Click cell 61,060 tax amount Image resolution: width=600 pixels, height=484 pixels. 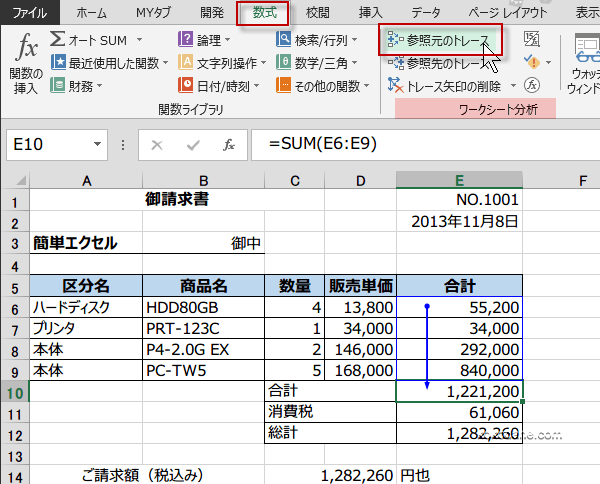460,412
